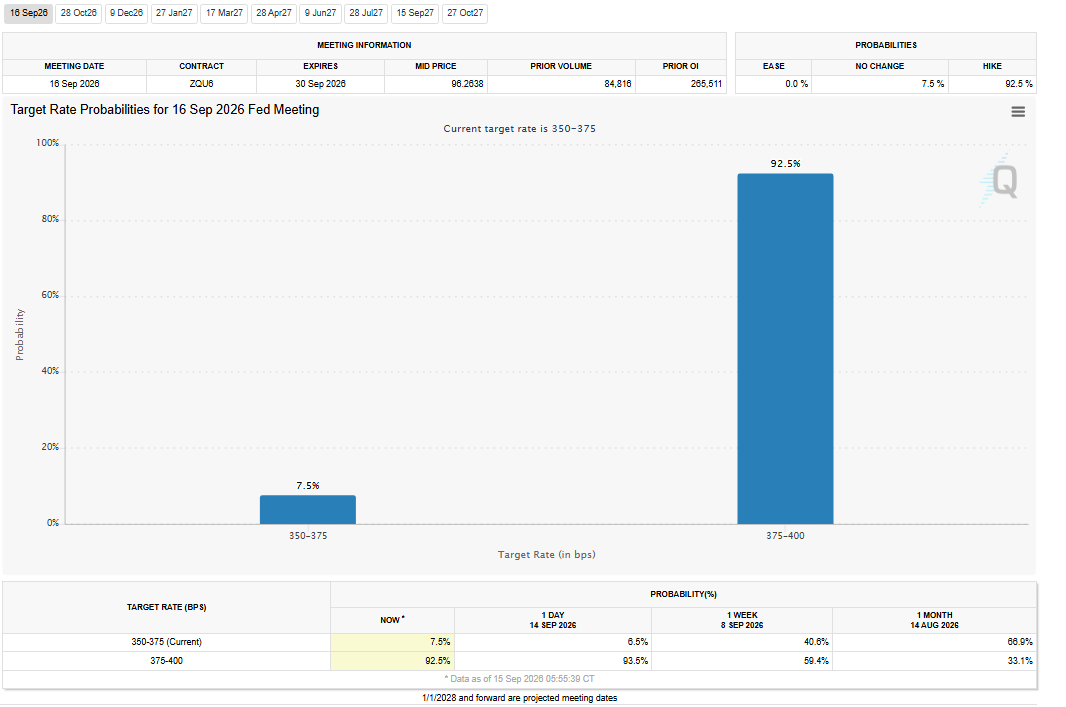Switch to the 27 Oct27 meeting tab

point(465,13)
